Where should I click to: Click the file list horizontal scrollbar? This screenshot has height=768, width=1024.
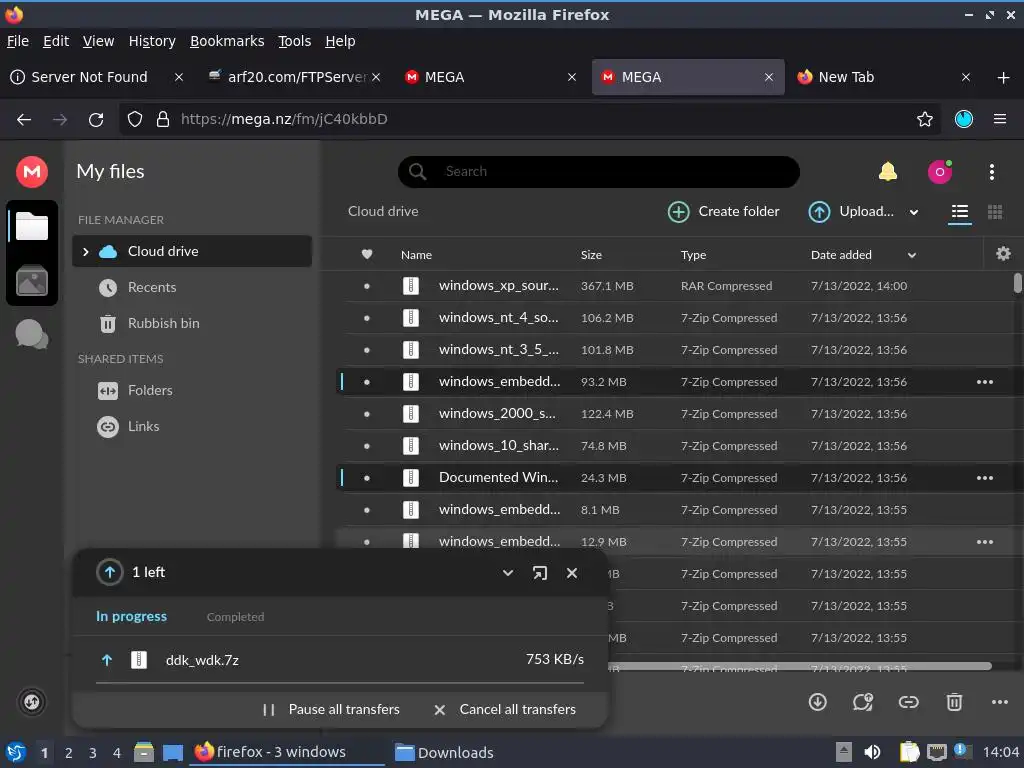[799, 666]
